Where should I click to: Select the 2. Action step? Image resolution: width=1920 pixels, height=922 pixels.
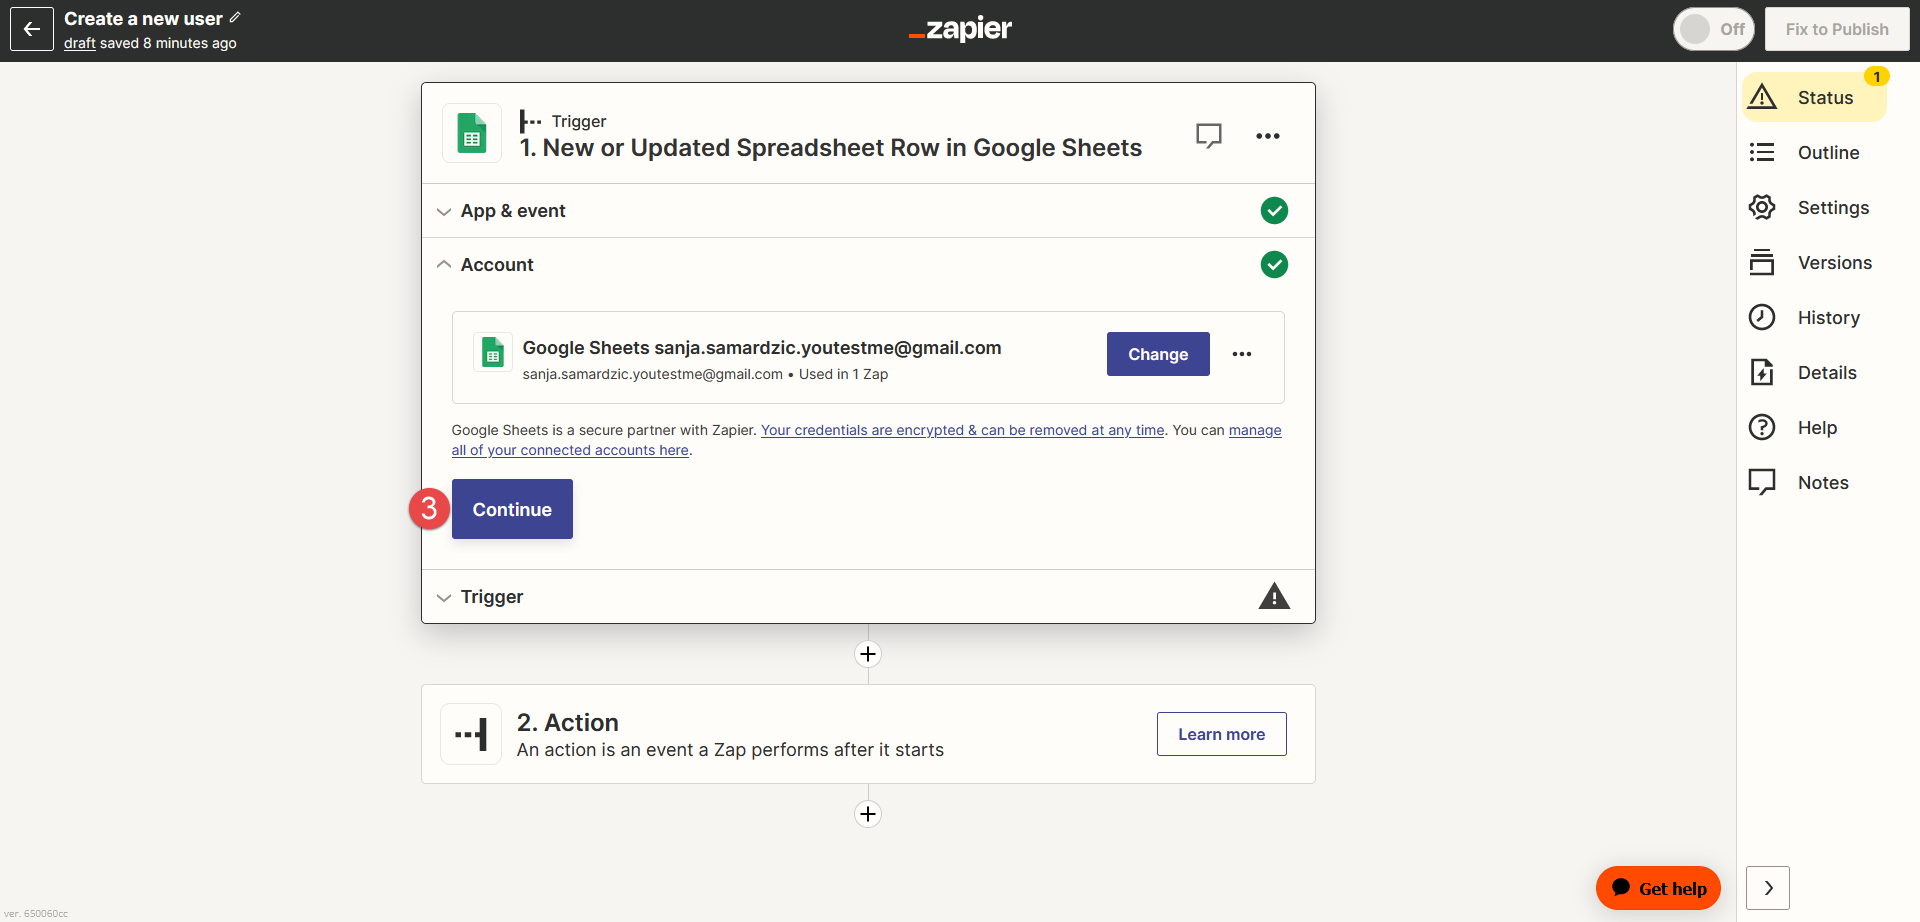pyautogui.click(x=868, y=734)
